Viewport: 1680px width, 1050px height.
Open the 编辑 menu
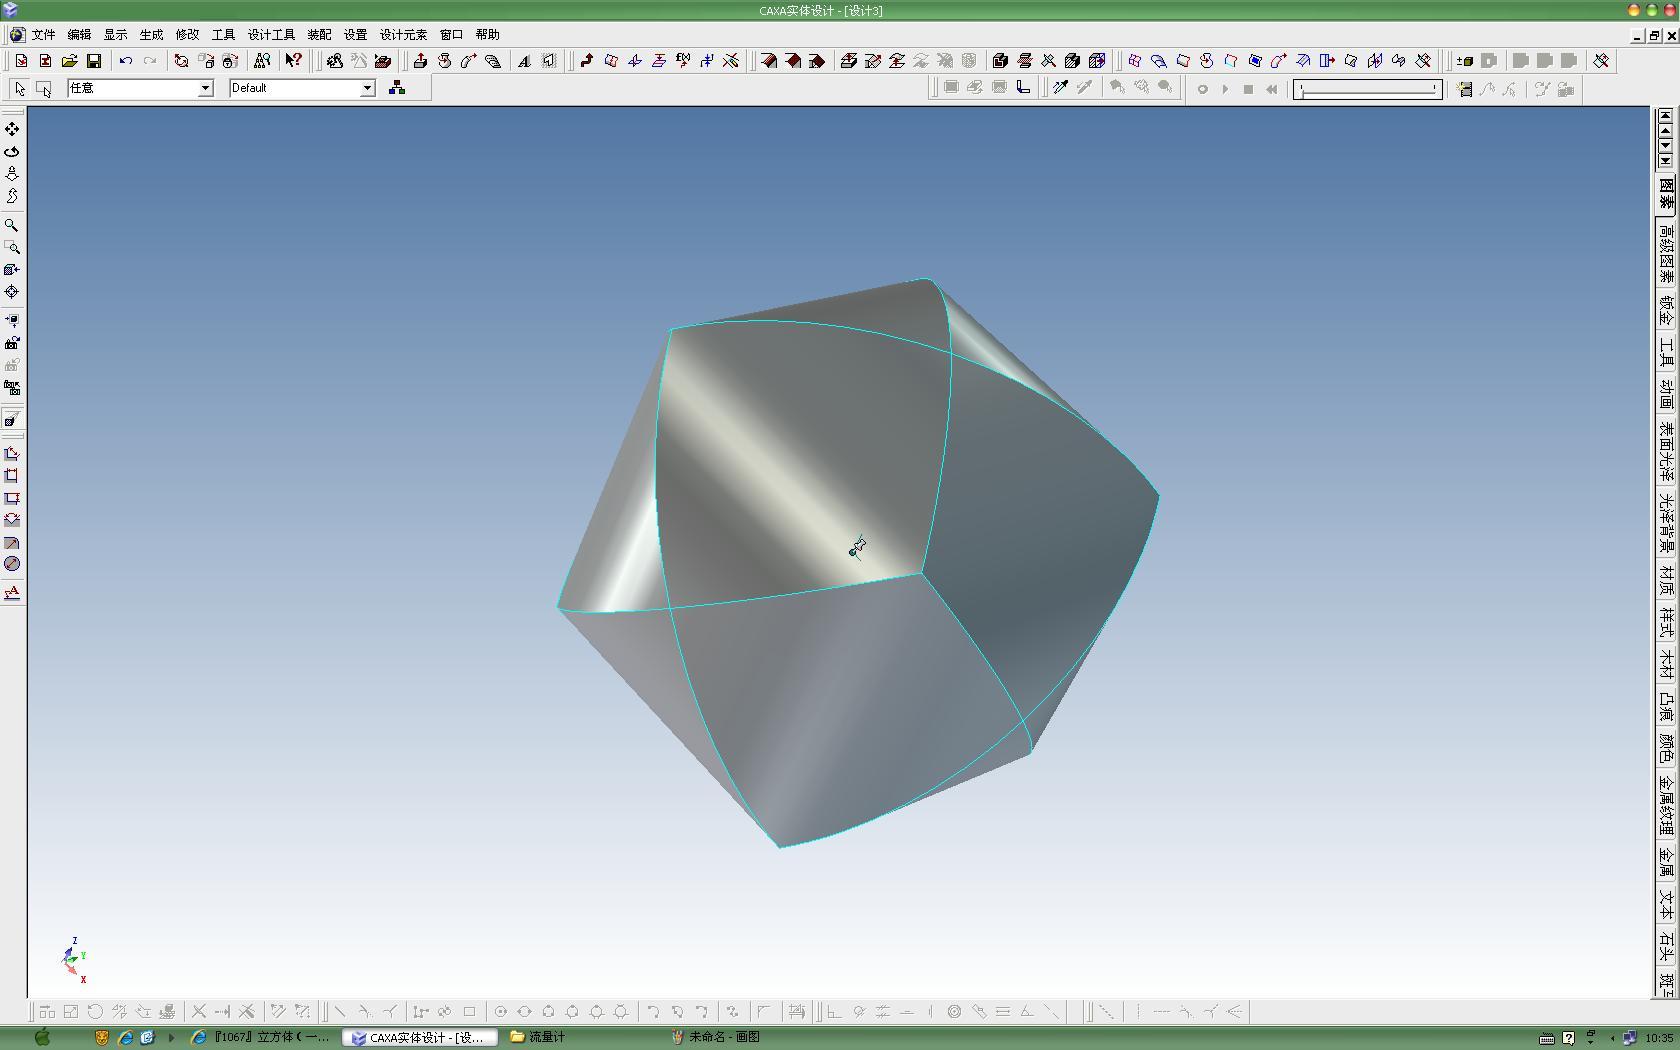tap(79, 35)
